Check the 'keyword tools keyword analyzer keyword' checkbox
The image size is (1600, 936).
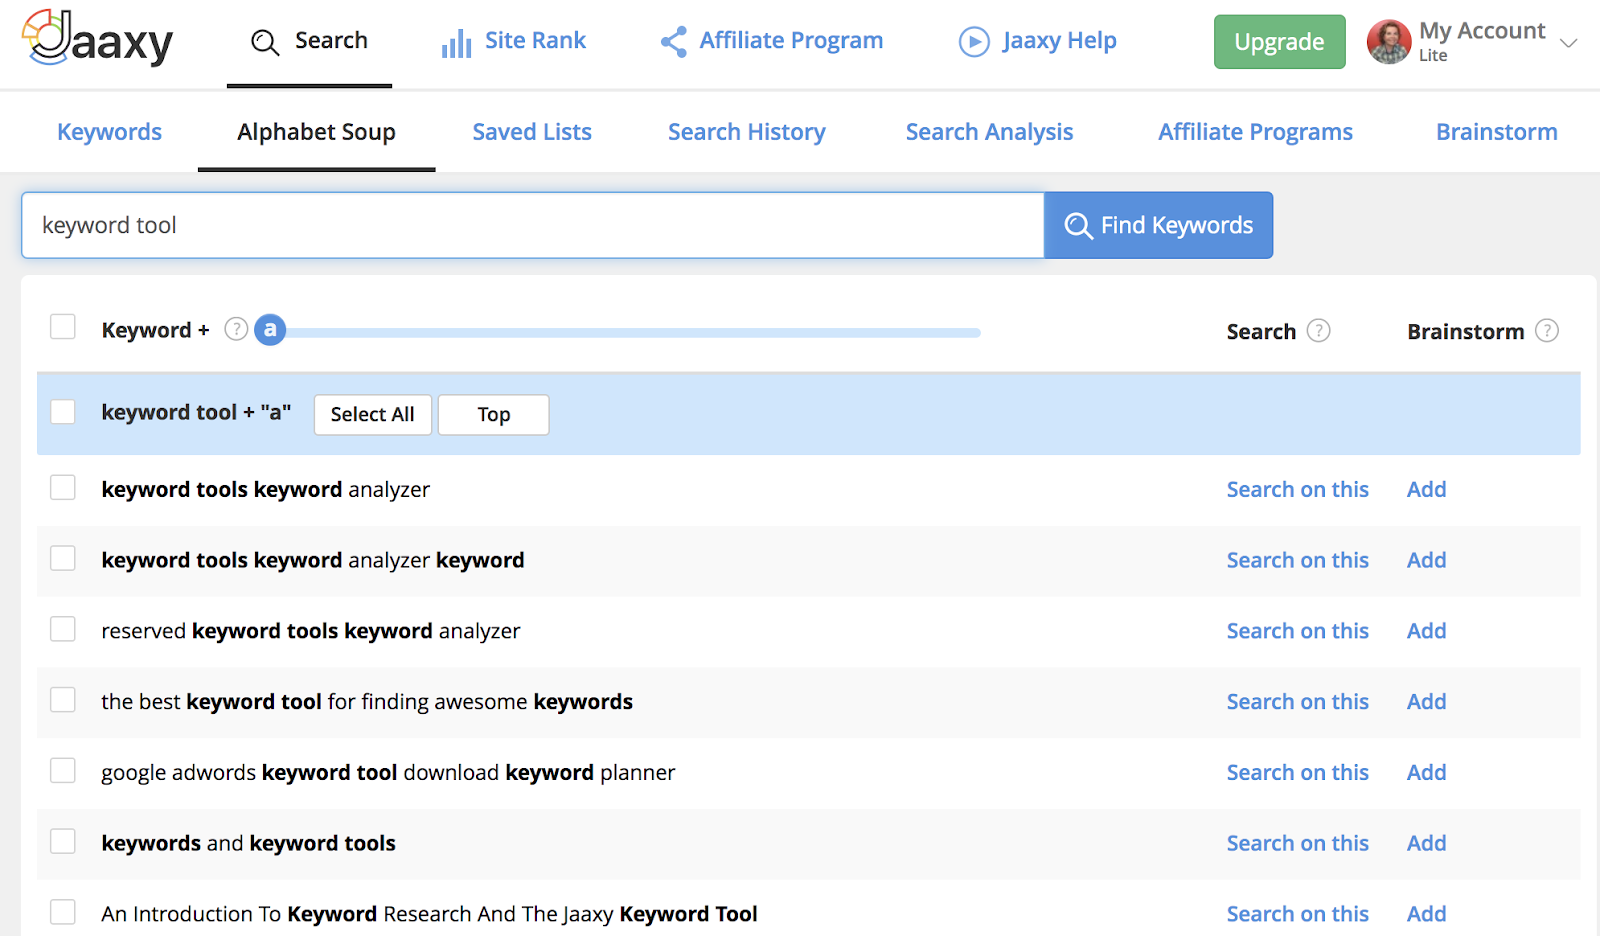coord(63,558)
